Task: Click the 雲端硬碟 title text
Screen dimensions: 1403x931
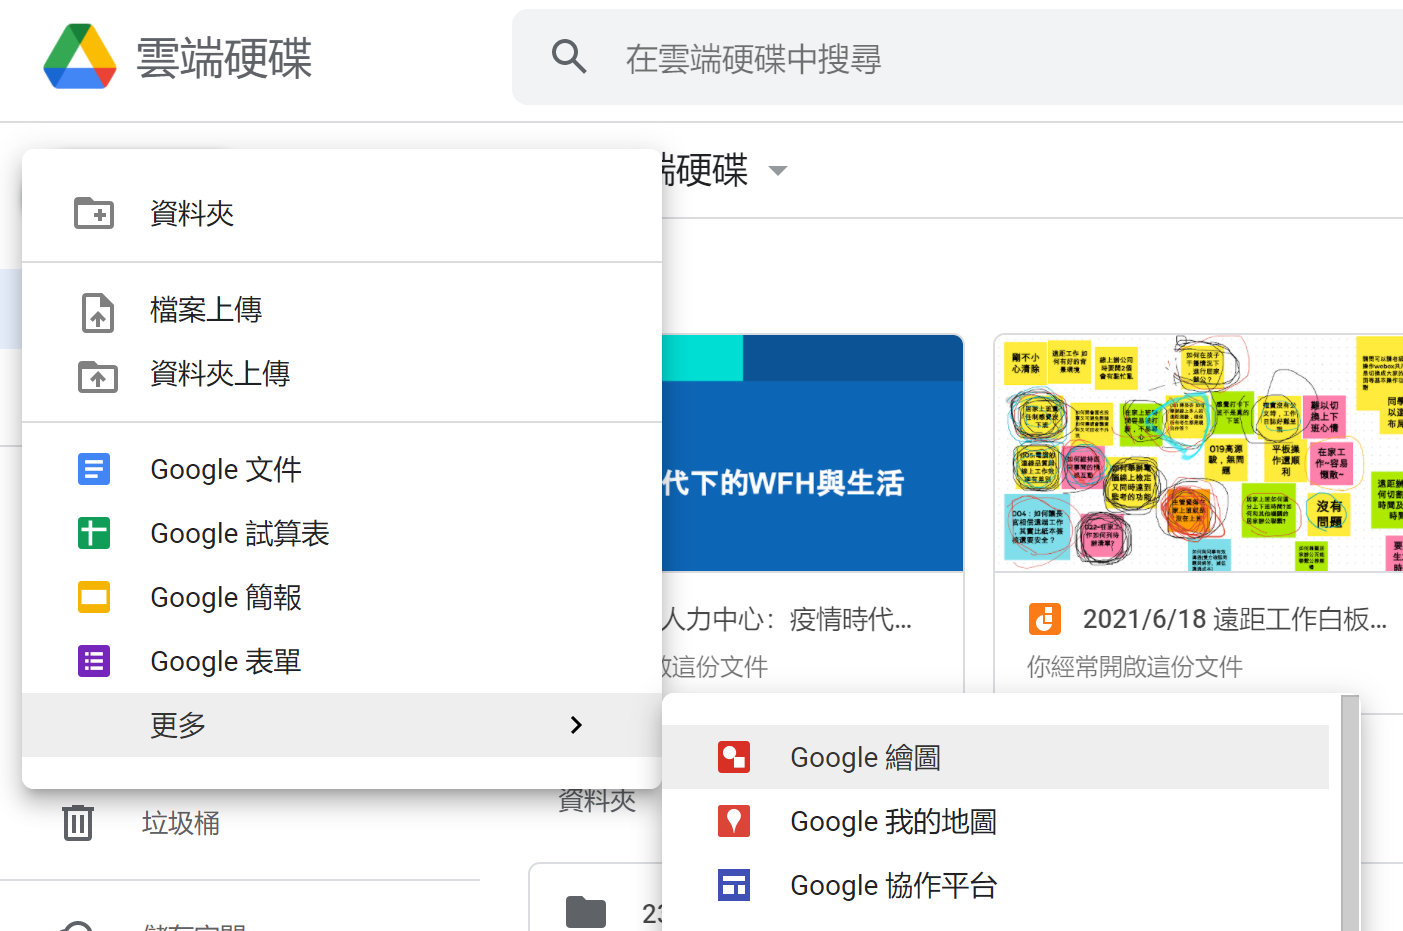Action: (224, 57)
